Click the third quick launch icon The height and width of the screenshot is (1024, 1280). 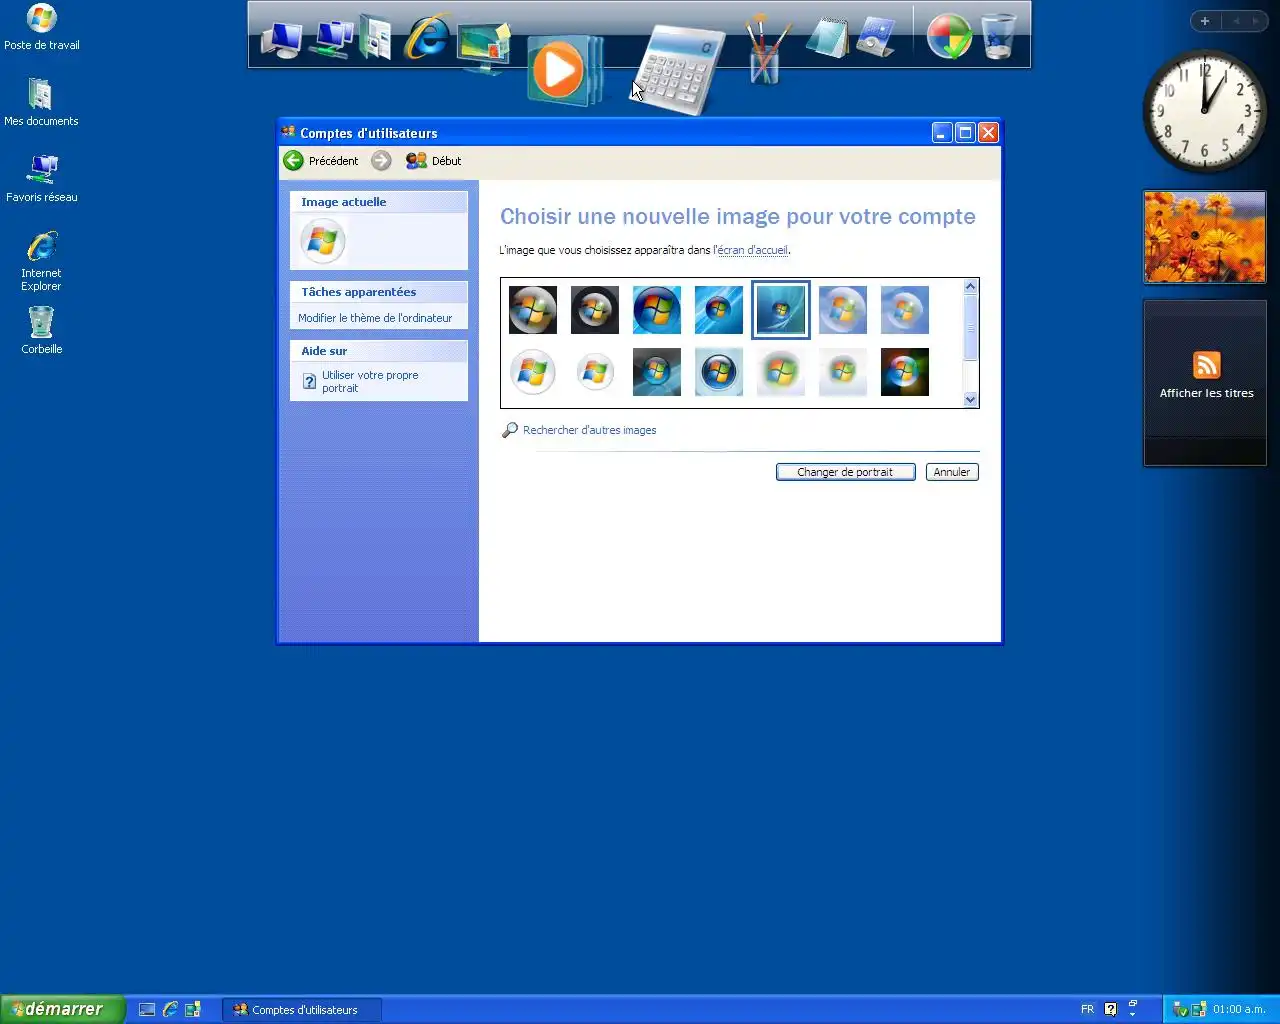[193, 1010]
